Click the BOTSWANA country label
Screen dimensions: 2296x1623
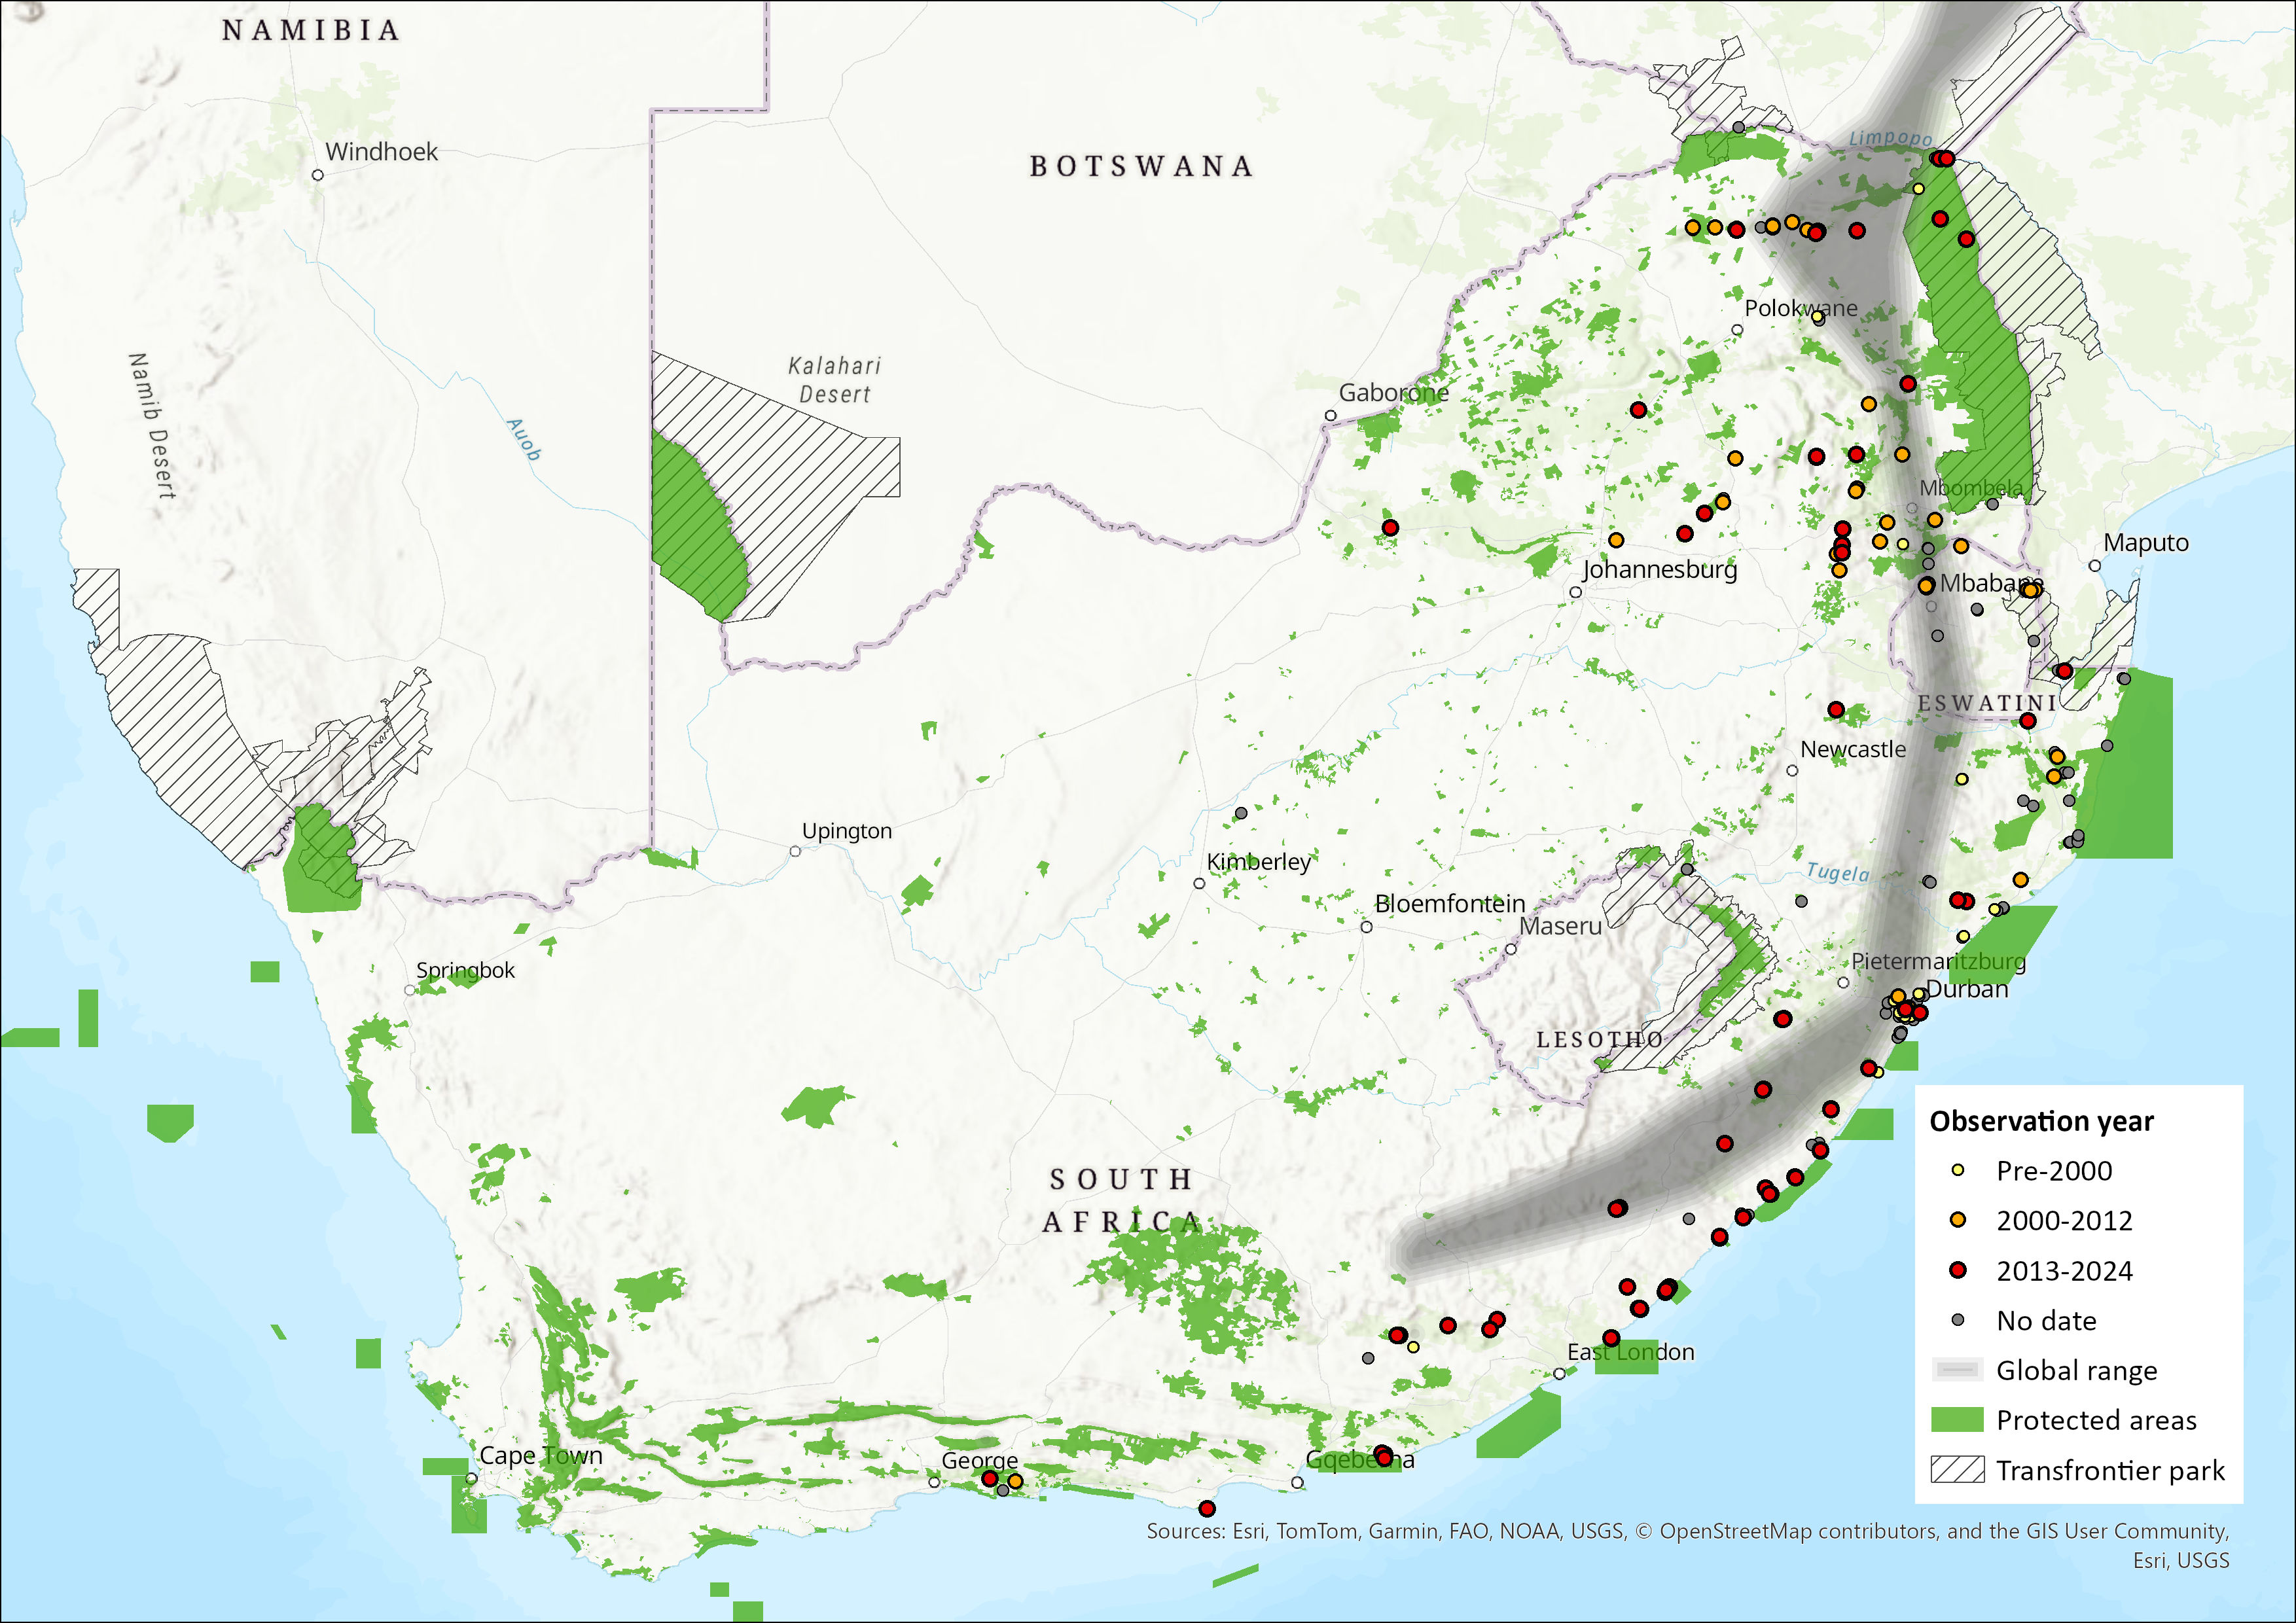click(1141, 166)
